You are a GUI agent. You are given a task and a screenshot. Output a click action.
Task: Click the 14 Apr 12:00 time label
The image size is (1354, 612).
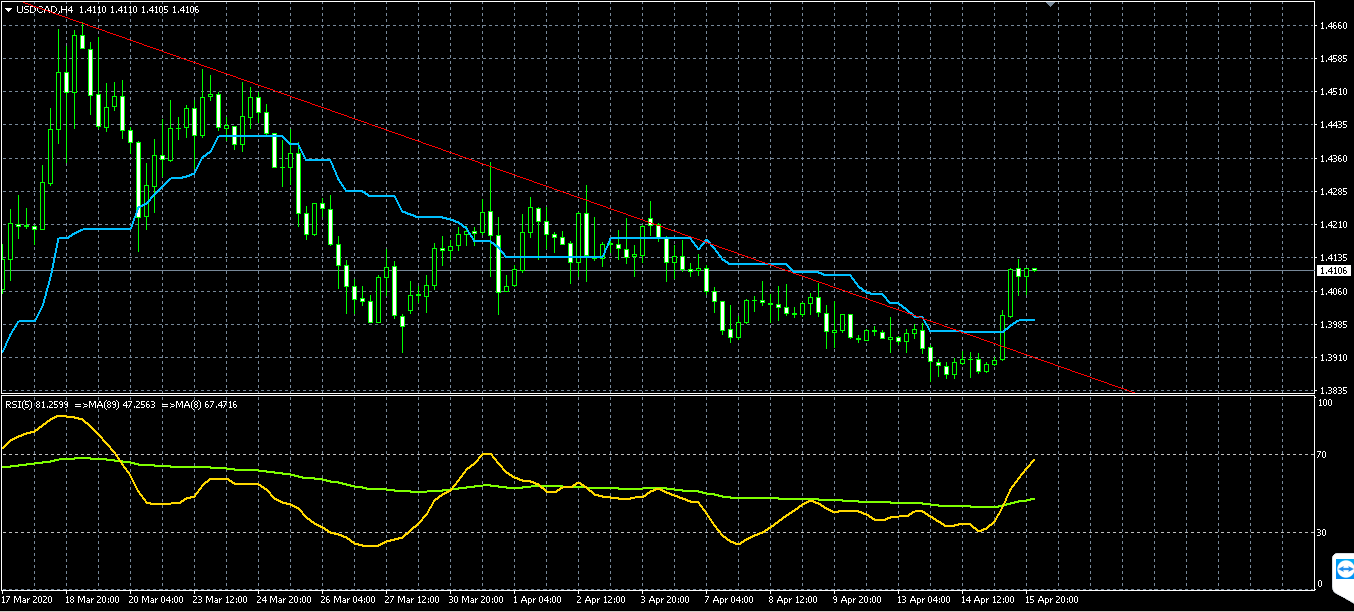[x=989, y=601]
